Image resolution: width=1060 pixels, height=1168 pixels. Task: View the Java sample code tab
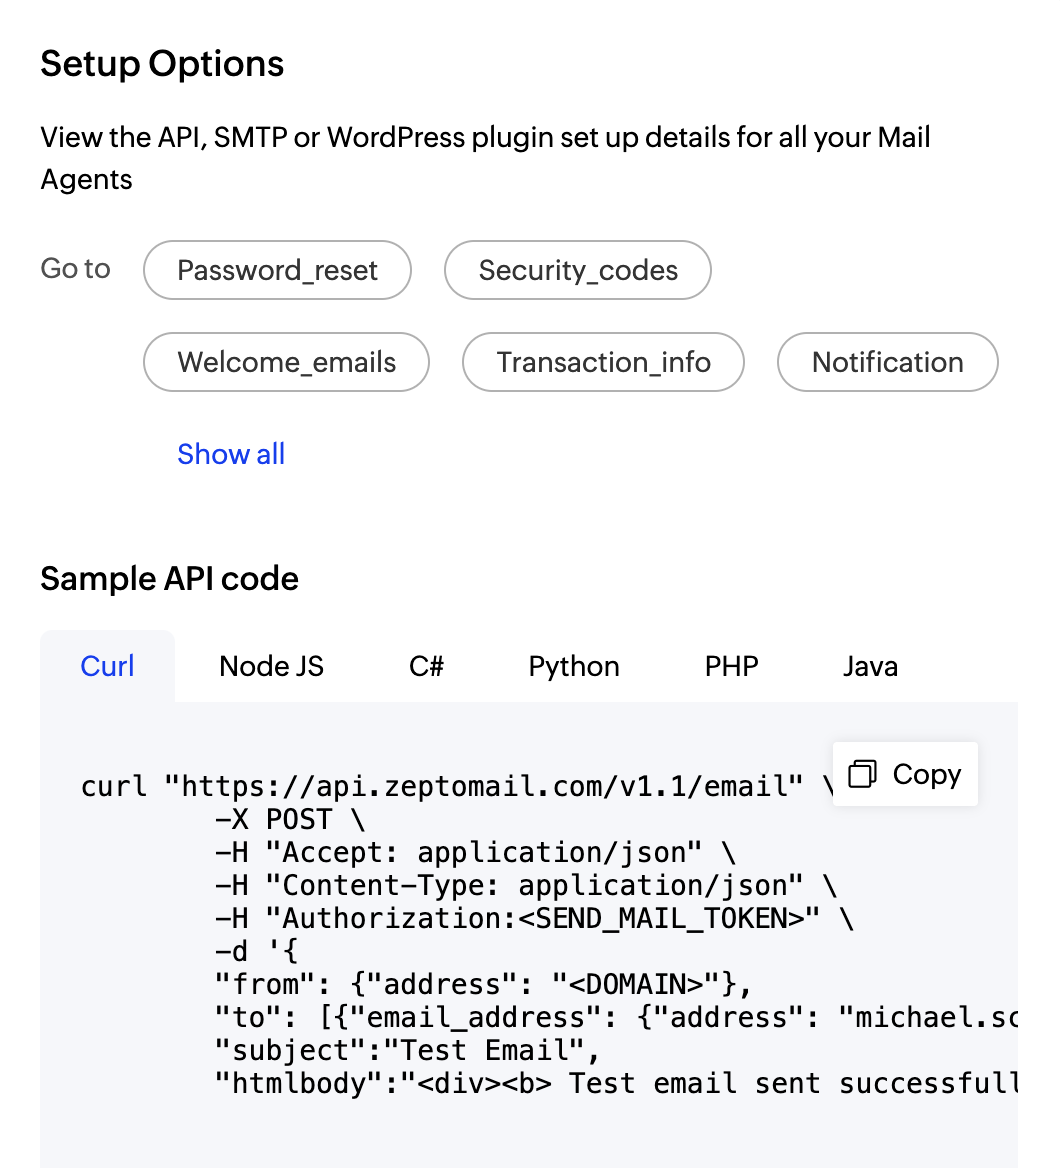(x=870, y=667)
